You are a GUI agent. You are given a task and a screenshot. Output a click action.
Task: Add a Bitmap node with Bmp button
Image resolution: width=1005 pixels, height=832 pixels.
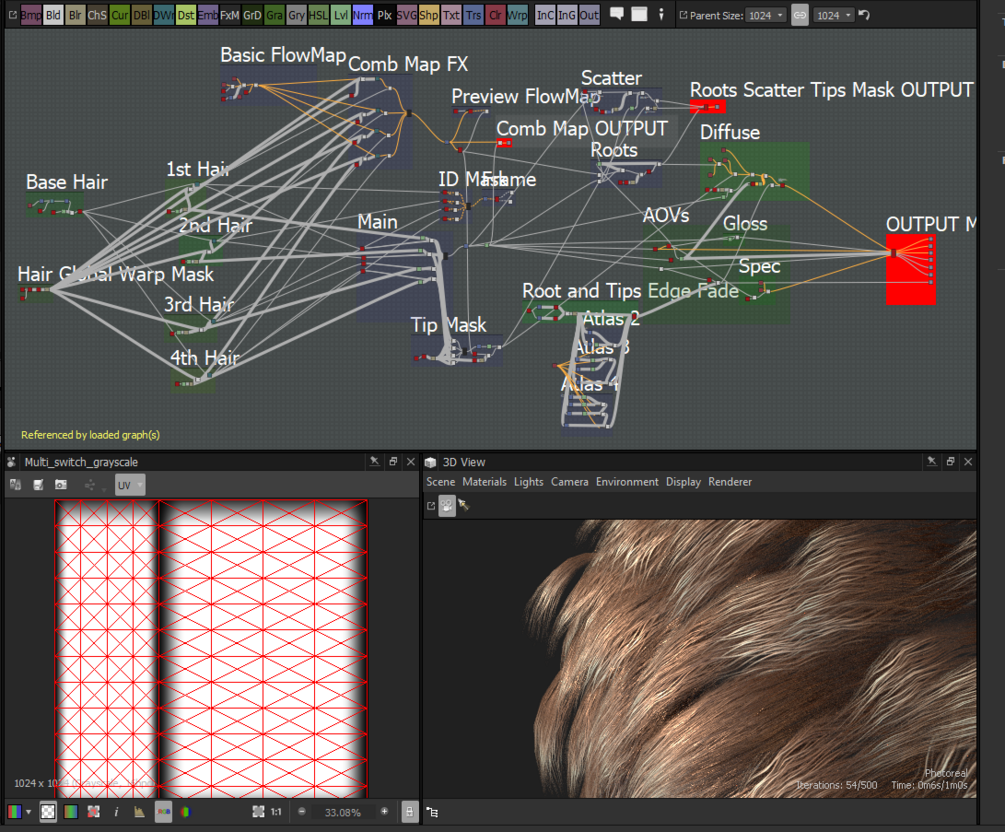click(31, 15)
